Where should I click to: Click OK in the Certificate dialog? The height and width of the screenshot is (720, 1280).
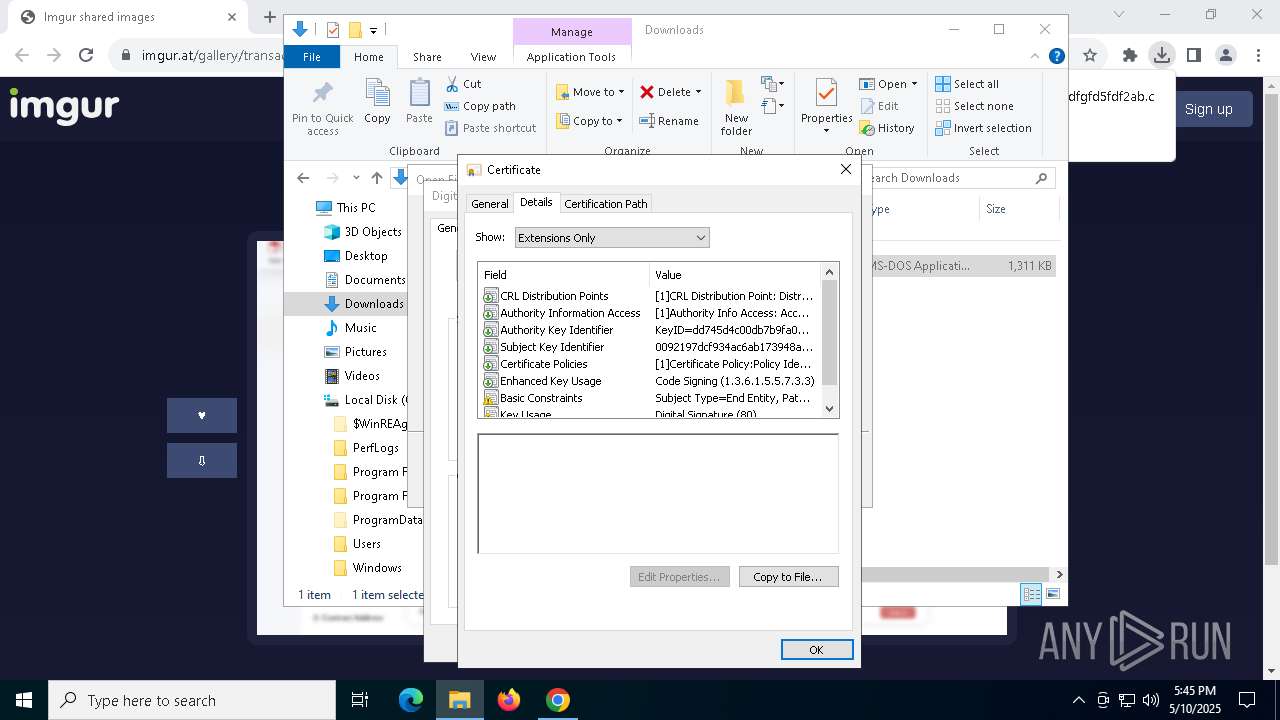(x=817, y=650)
